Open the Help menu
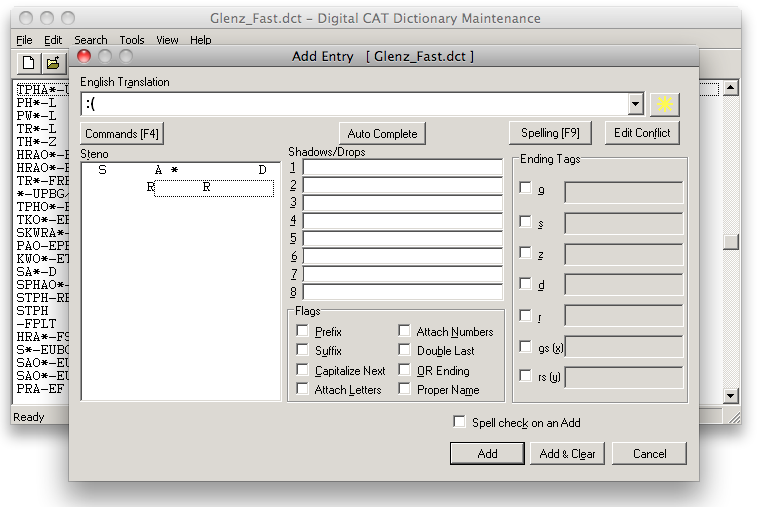 [201, 40]
